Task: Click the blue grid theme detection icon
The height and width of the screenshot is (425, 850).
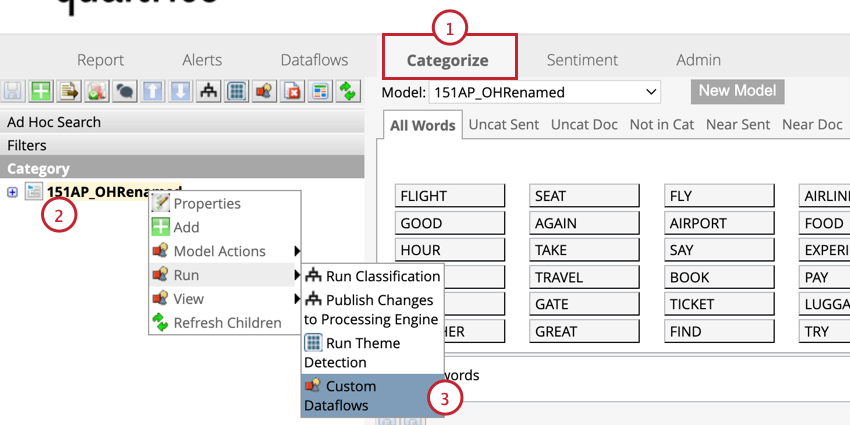Action: [236, 91]
